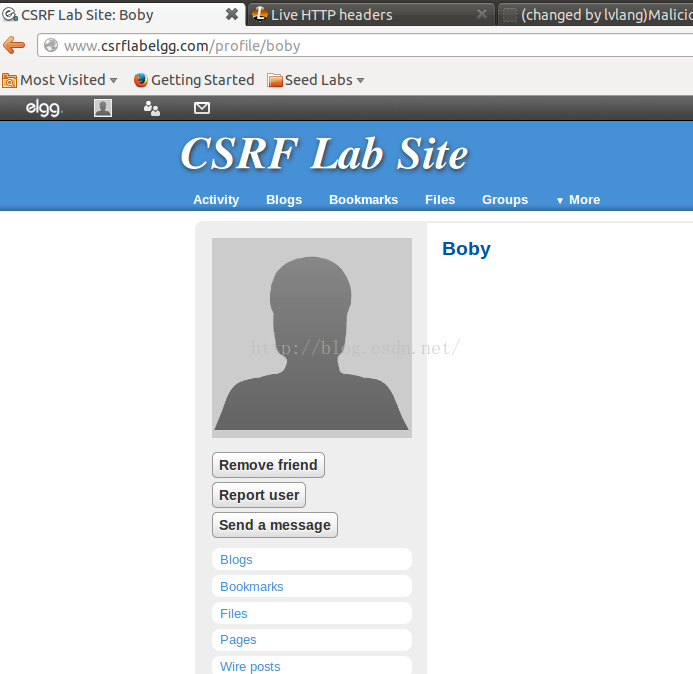This screenshot has width=693, height=674.
Task: Expand the More site menu
Action: tap(578, 200)
